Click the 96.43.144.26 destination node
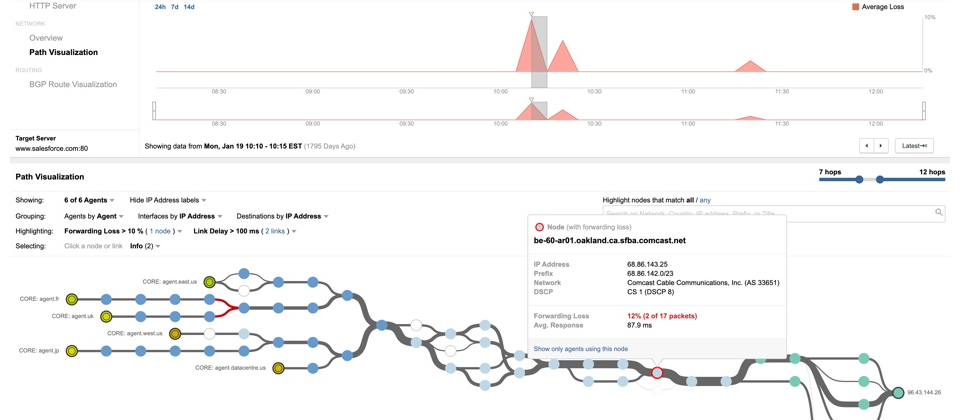The width and height of the screenshot is (960, 420). [898, 393]
